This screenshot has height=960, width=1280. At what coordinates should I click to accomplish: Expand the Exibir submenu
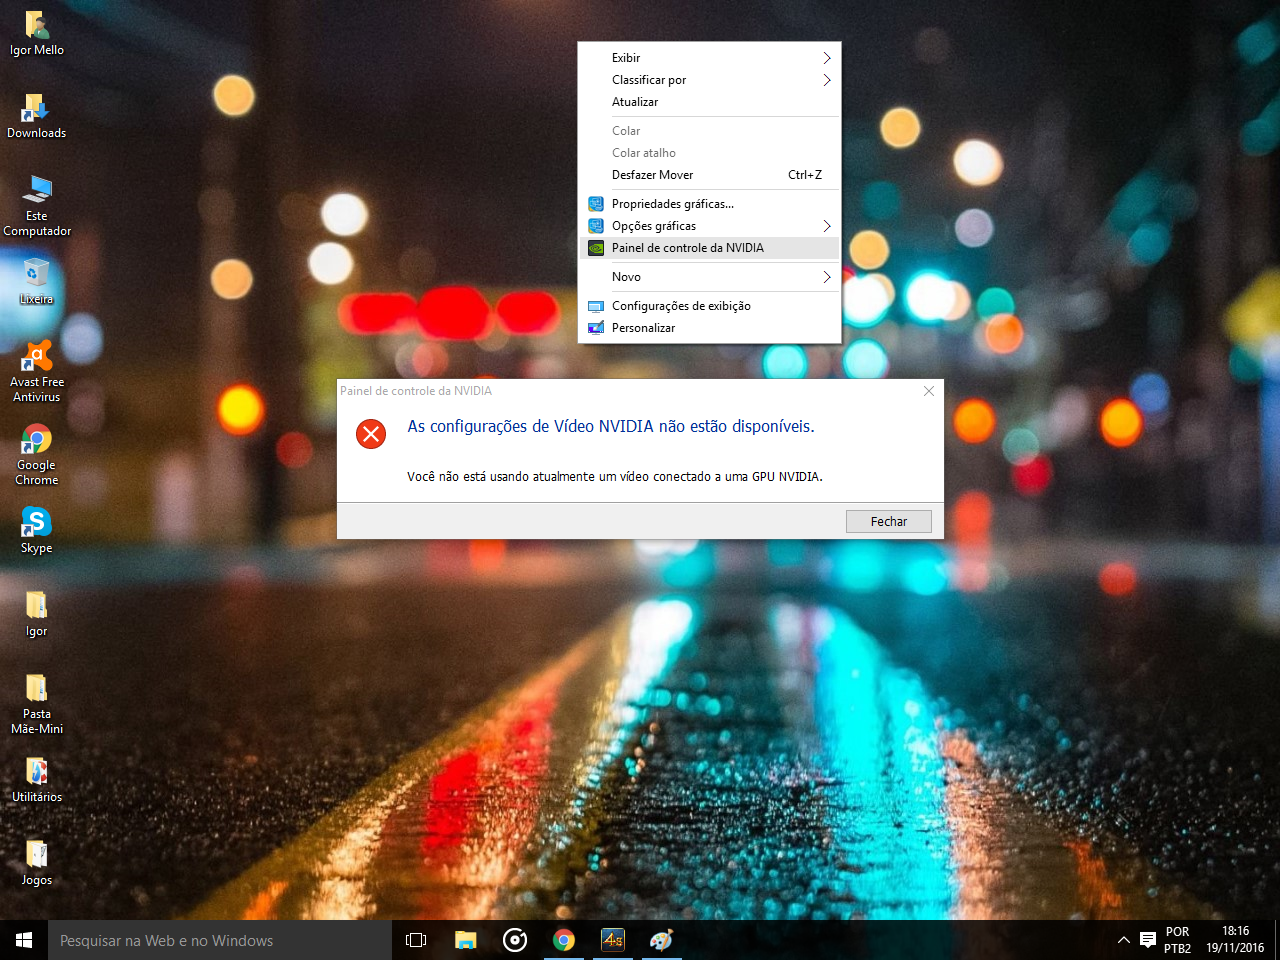point(710,58)
